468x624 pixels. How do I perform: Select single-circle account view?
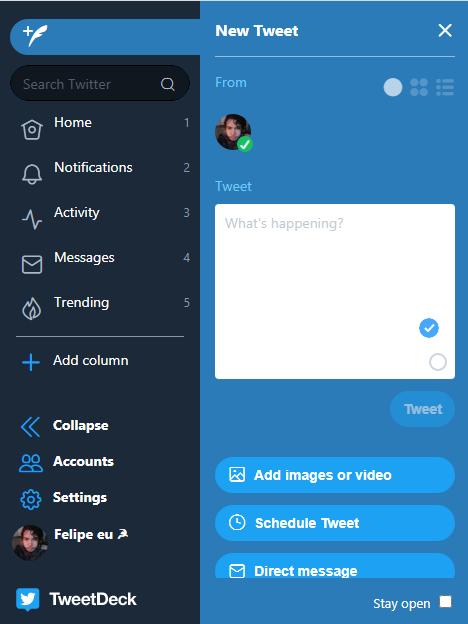(x=393, y=87)
